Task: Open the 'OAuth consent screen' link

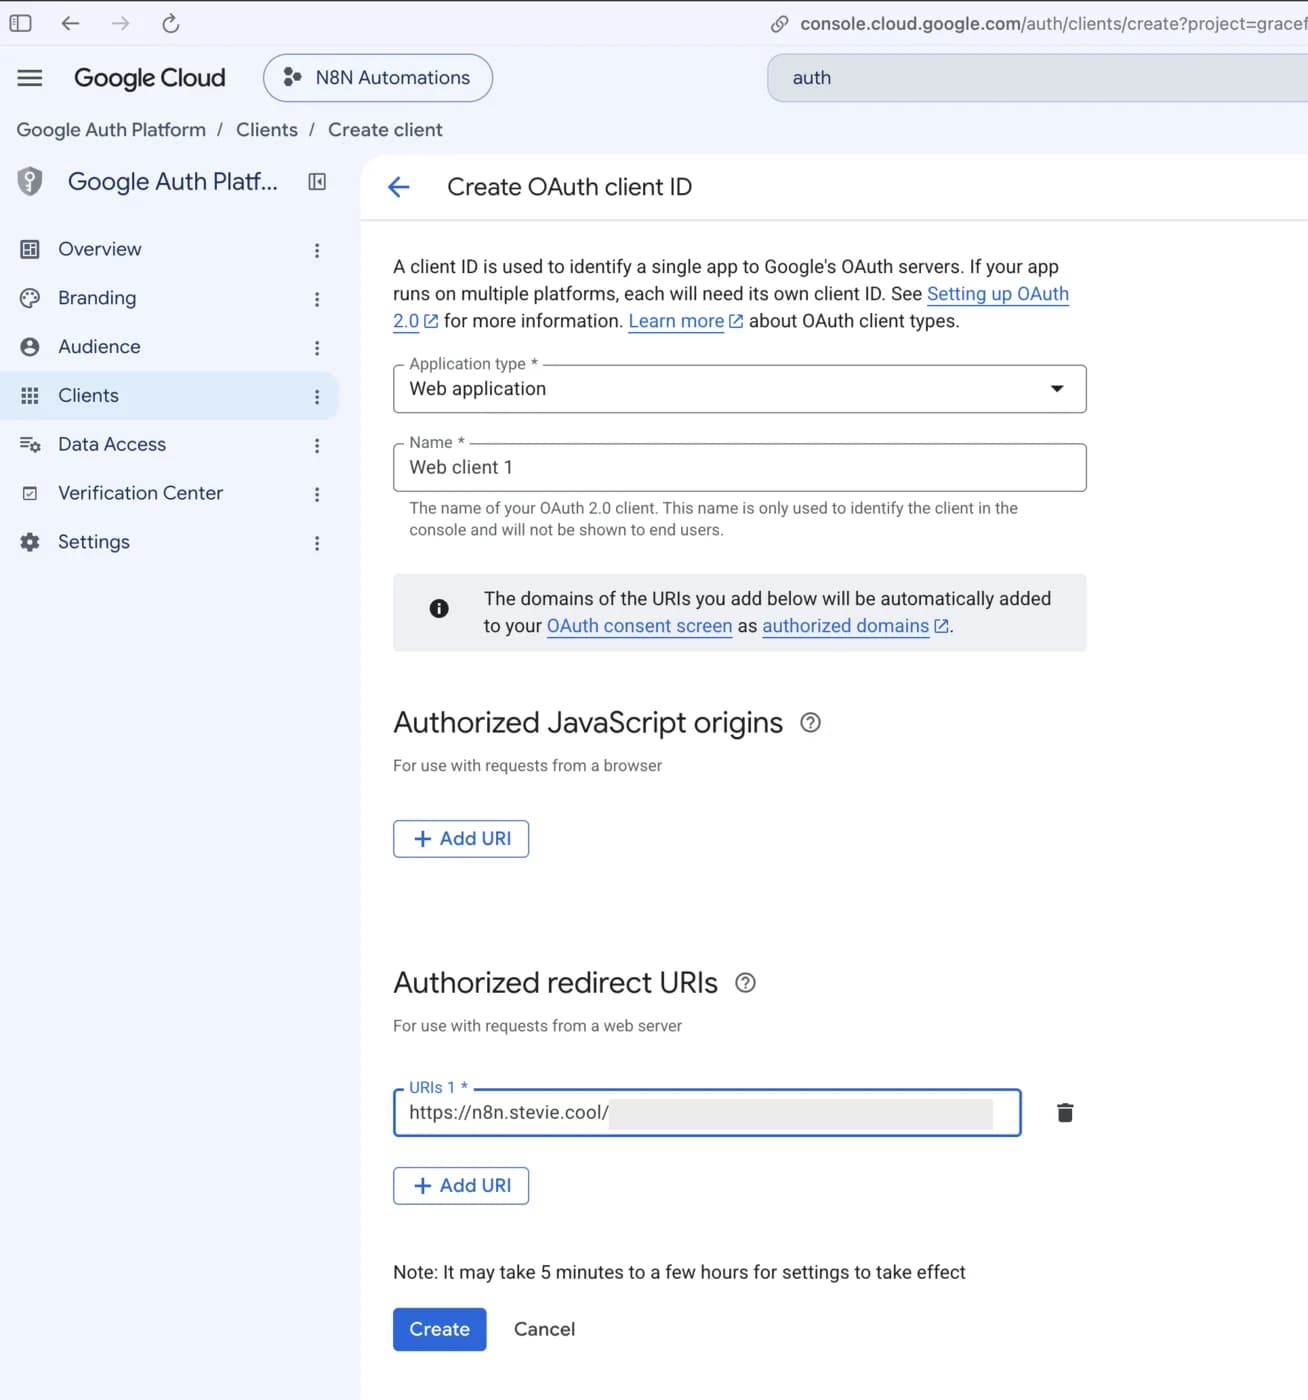Action: pos(639,626)
